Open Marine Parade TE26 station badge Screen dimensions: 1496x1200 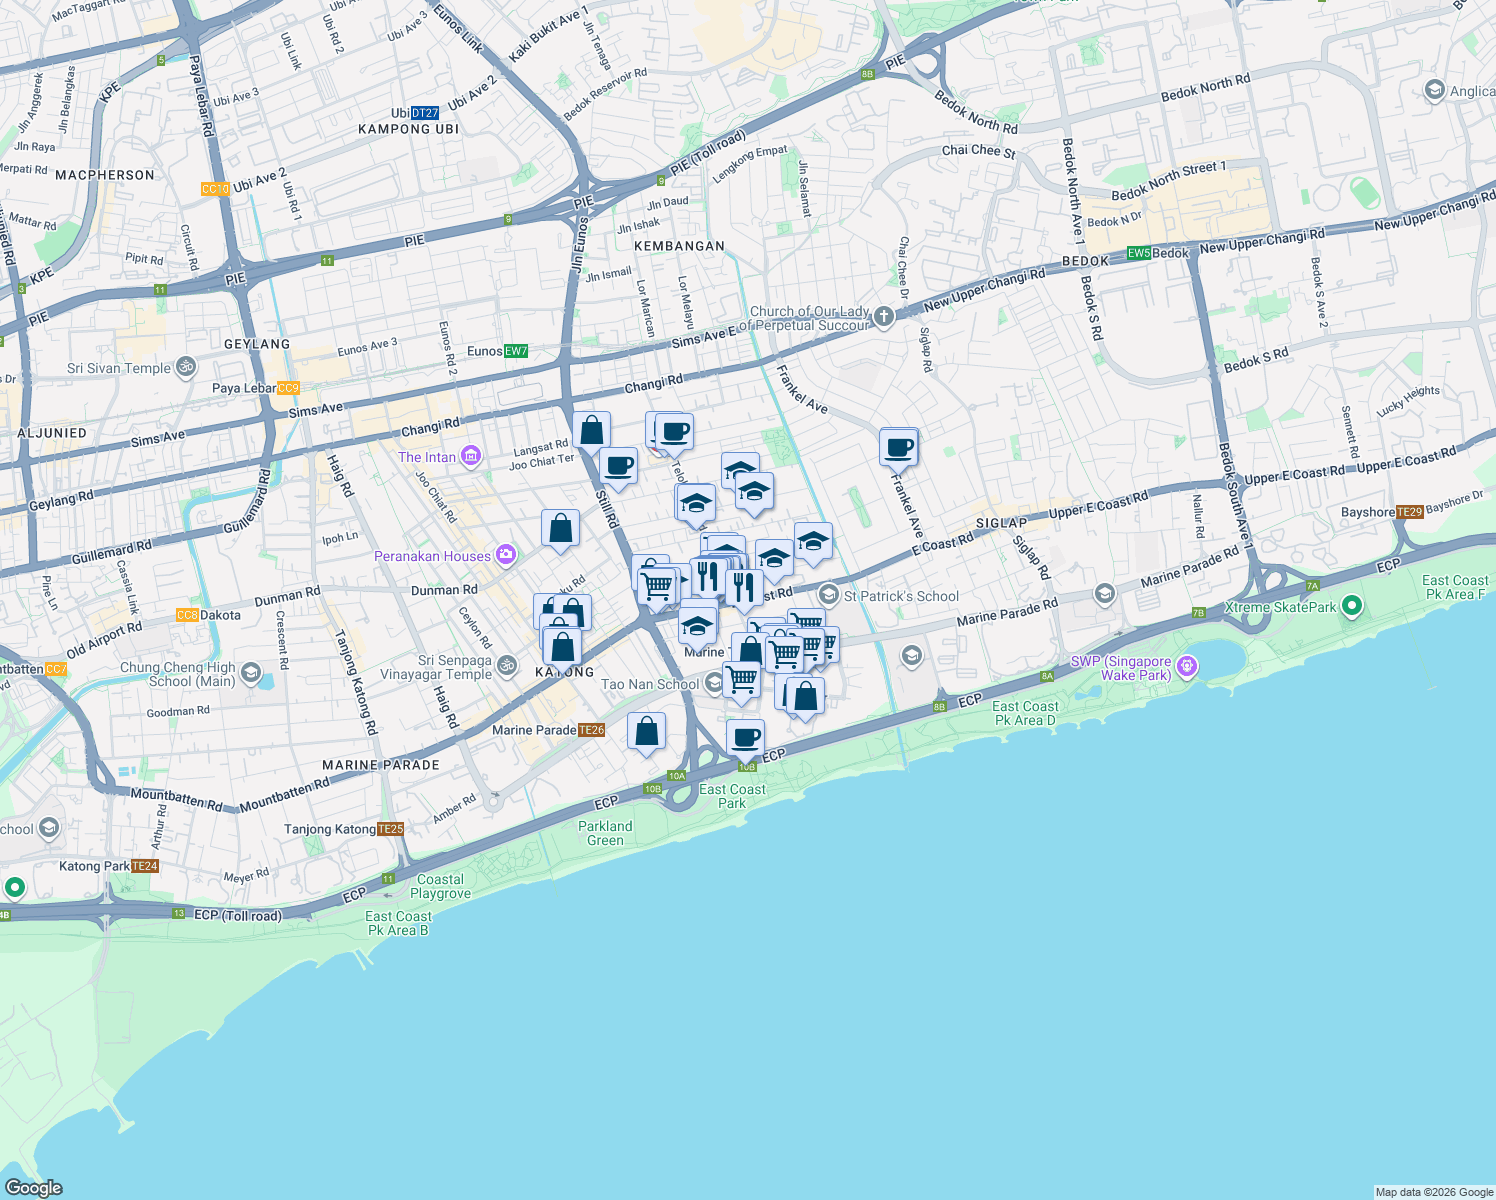592,730
